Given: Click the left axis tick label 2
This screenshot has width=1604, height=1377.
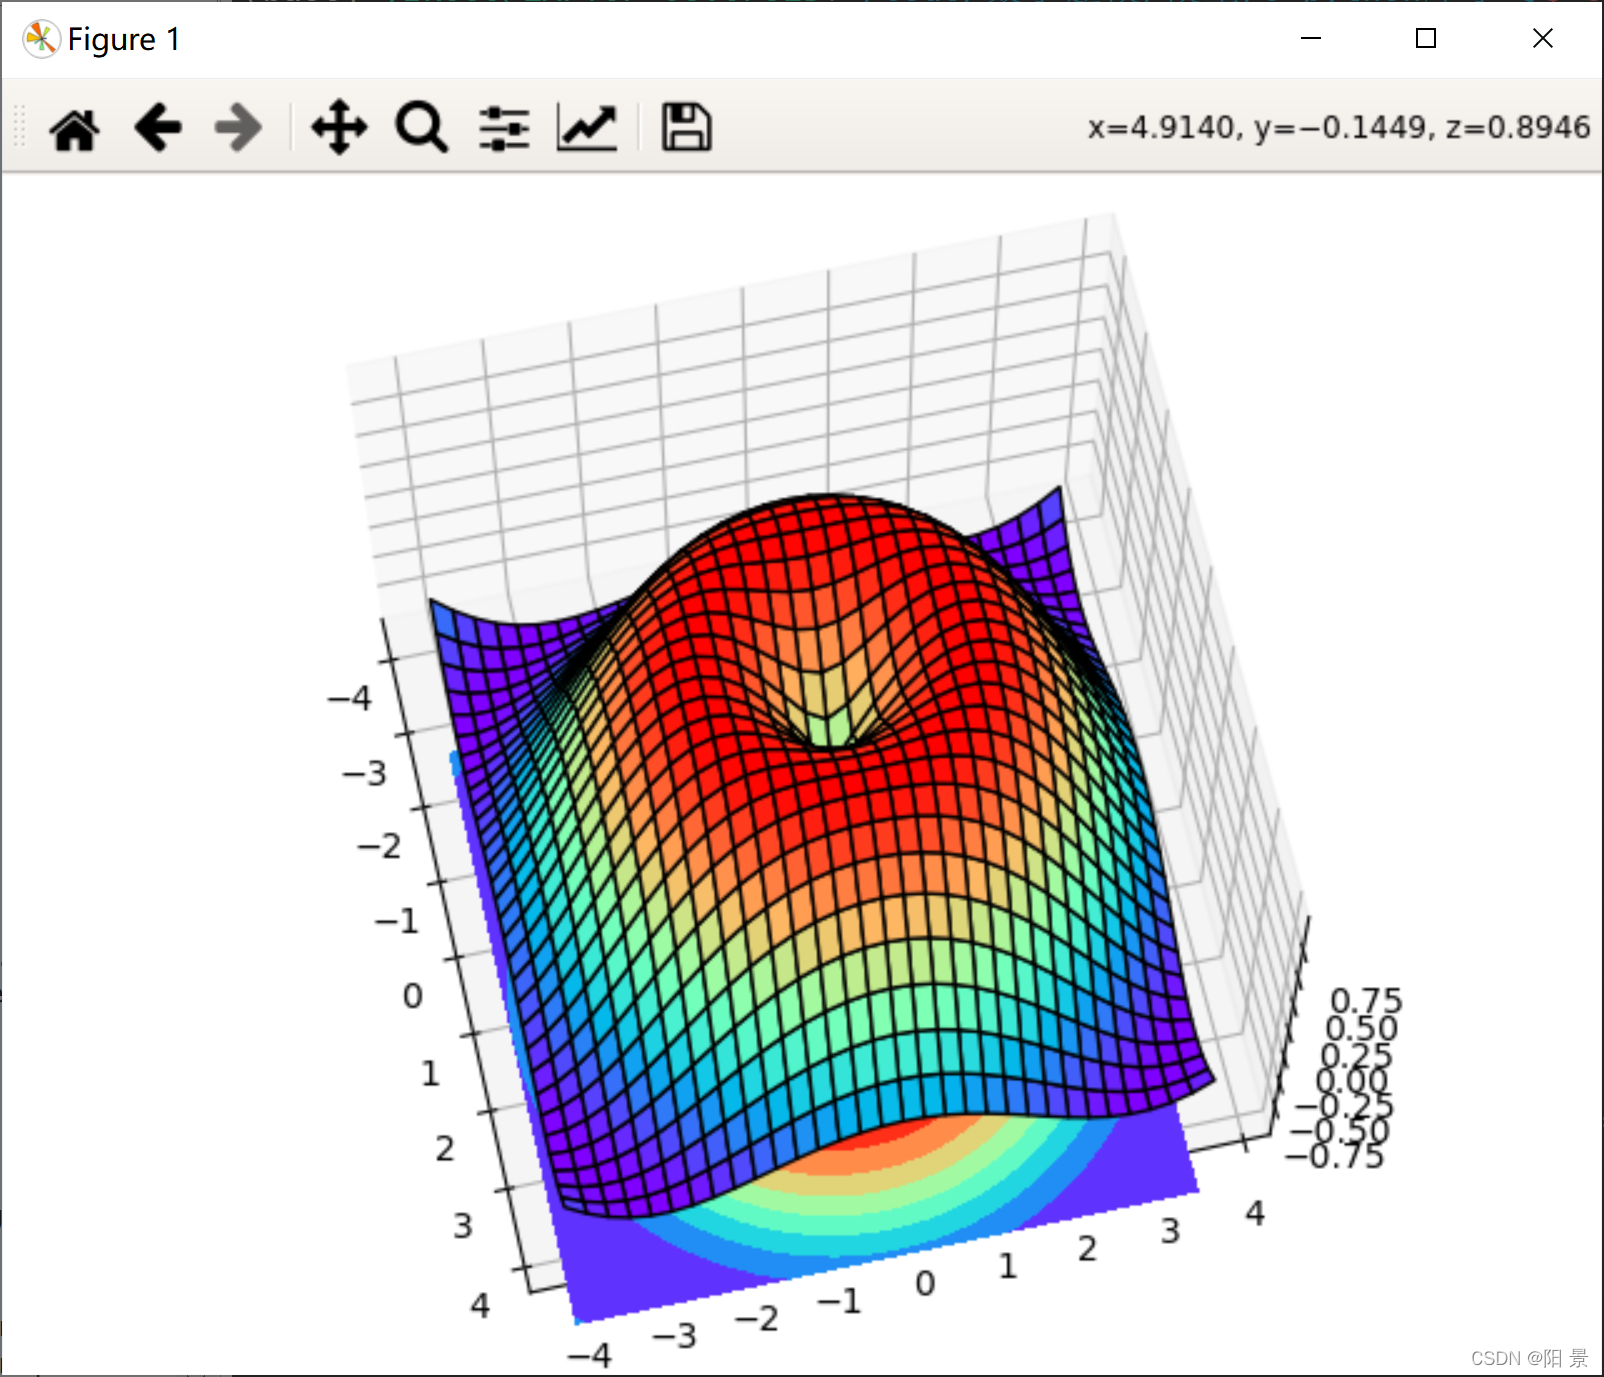Looking at the screenshot, I should coord(444,1148).
